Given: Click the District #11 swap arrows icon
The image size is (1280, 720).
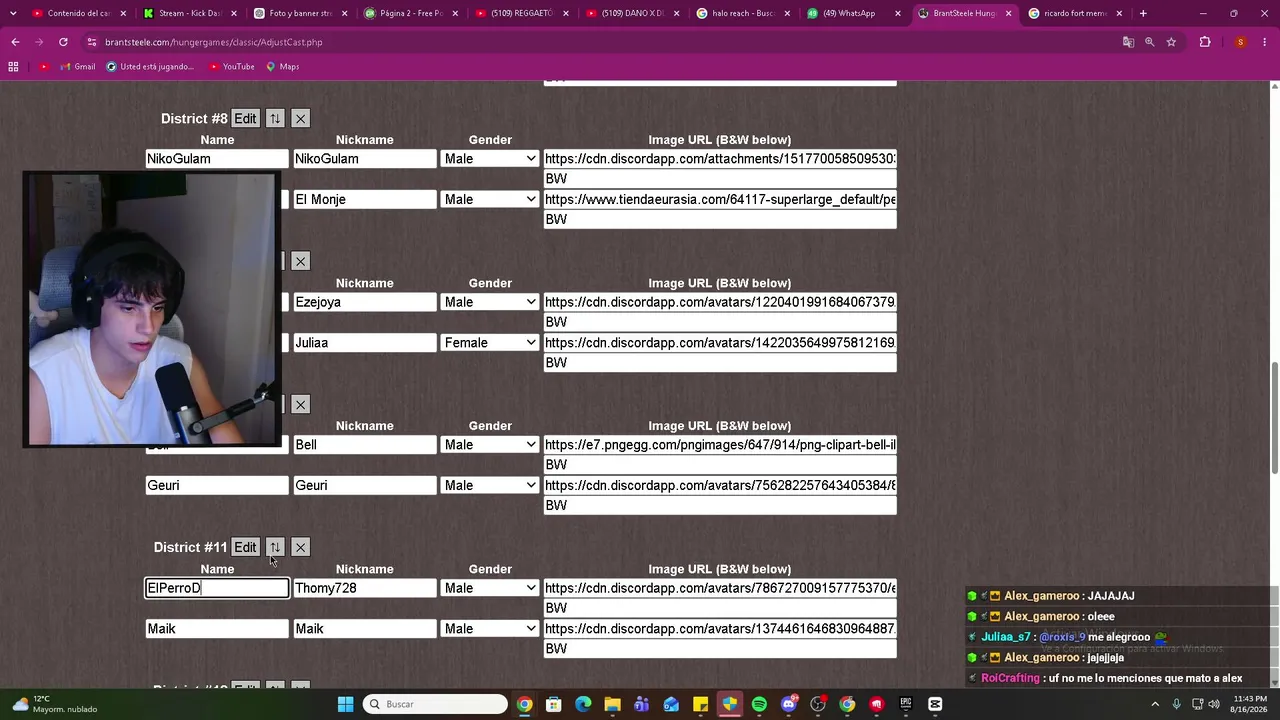Looking at the screenshot, I should tap(275, 547).
